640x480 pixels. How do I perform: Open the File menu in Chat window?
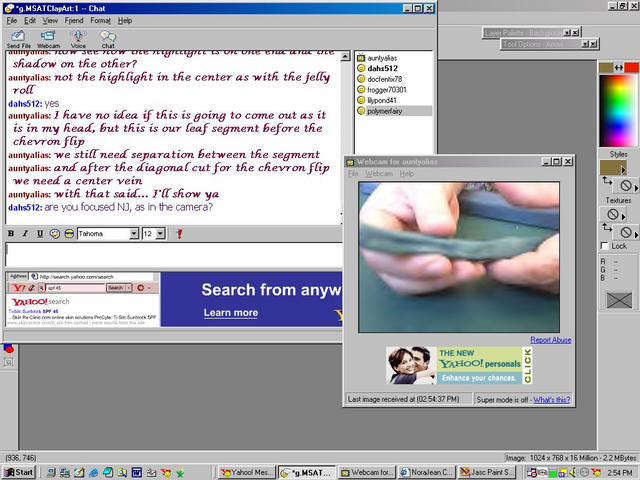tap(12, 20)
